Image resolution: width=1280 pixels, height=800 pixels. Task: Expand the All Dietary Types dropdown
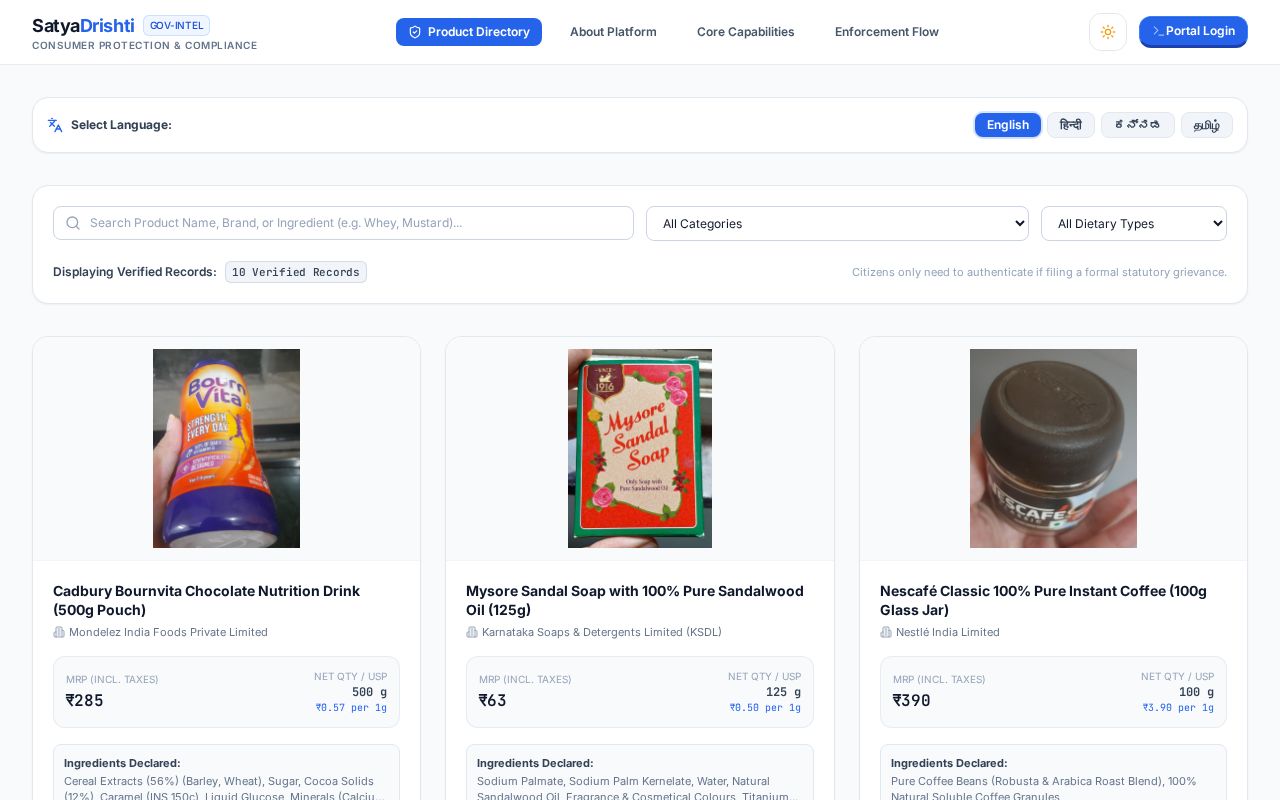pyautogui.click(x=1134, y=223)
